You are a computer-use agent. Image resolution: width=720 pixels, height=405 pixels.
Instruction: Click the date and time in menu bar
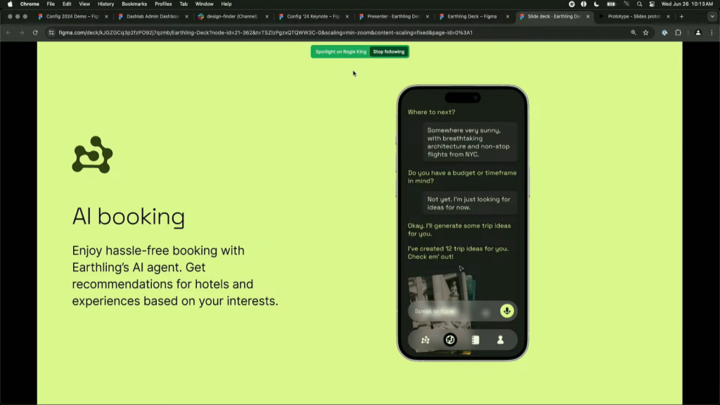click(687, 4)
